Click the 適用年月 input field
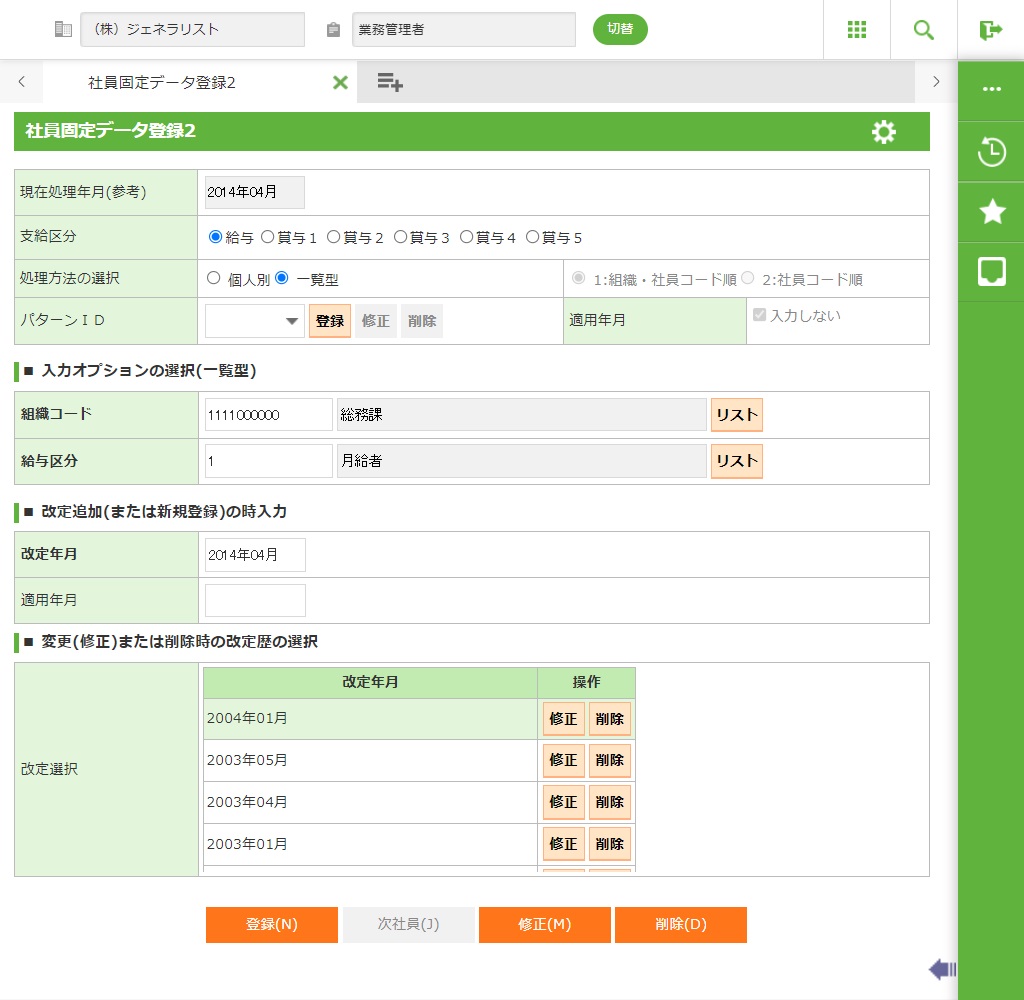1024x1000 pixels. point(255,600)
